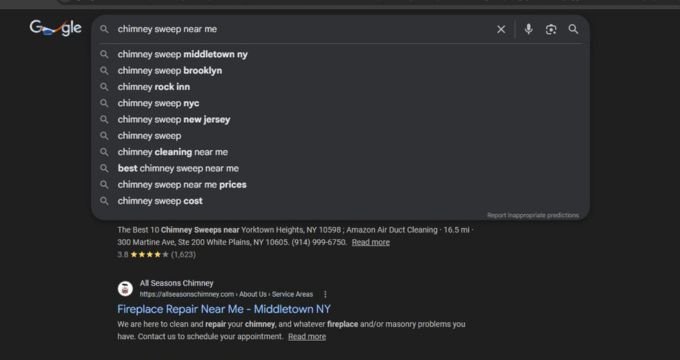Image resolution: width=680 pixels, height=360 pixels.
Task: Pick suggestion "best chimney sweep near me"
Action: coord(340,168)
